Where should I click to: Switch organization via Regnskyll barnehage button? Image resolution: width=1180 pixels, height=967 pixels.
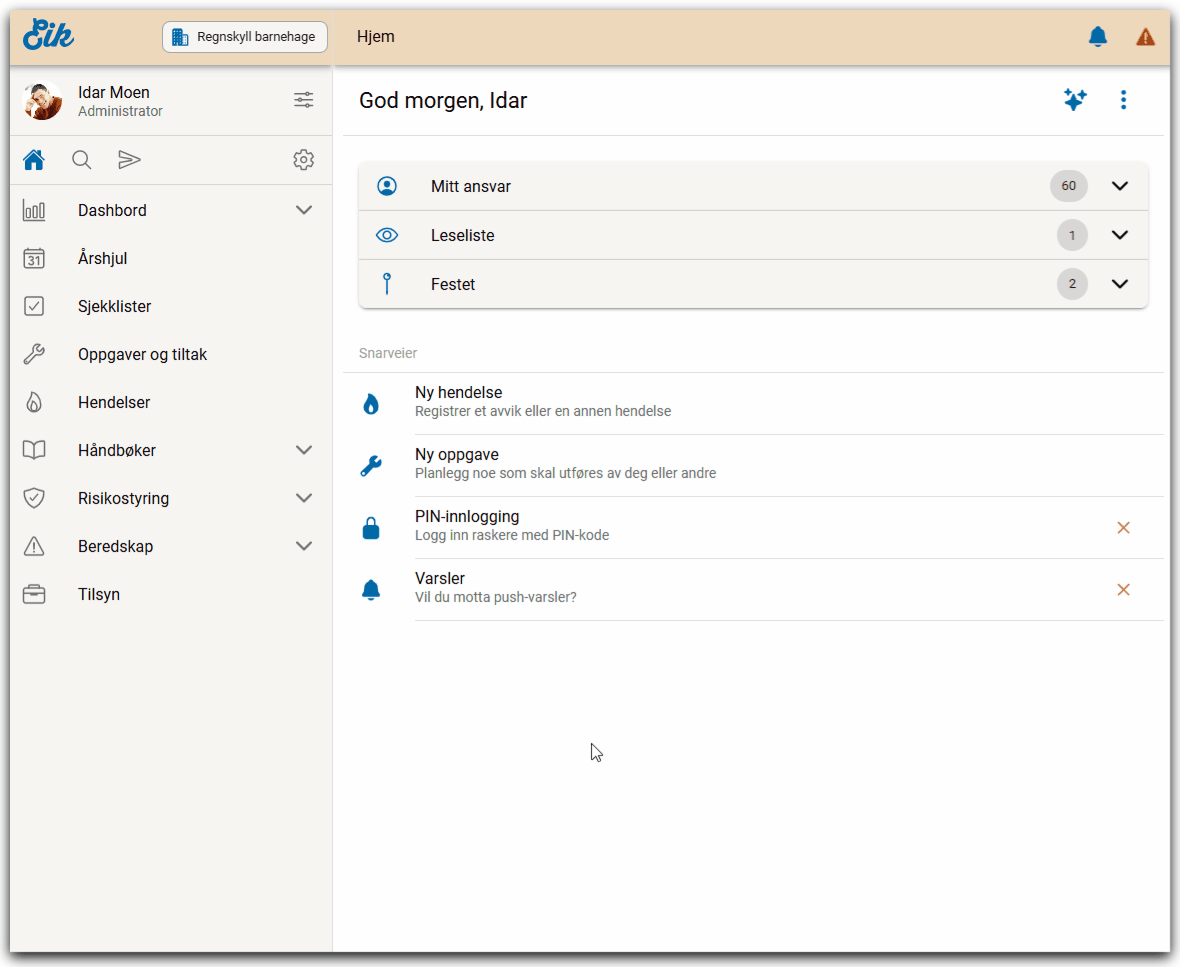click(245, 37)
